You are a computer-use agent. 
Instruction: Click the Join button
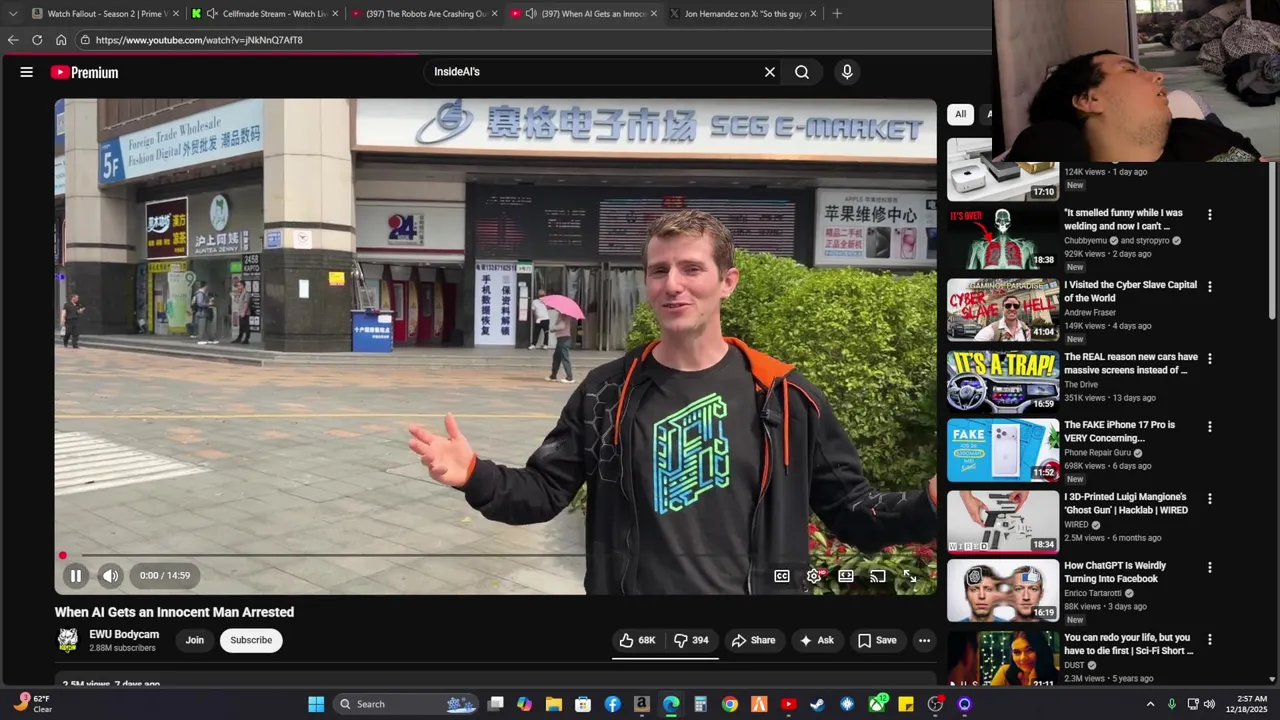[x=195, y=640]
